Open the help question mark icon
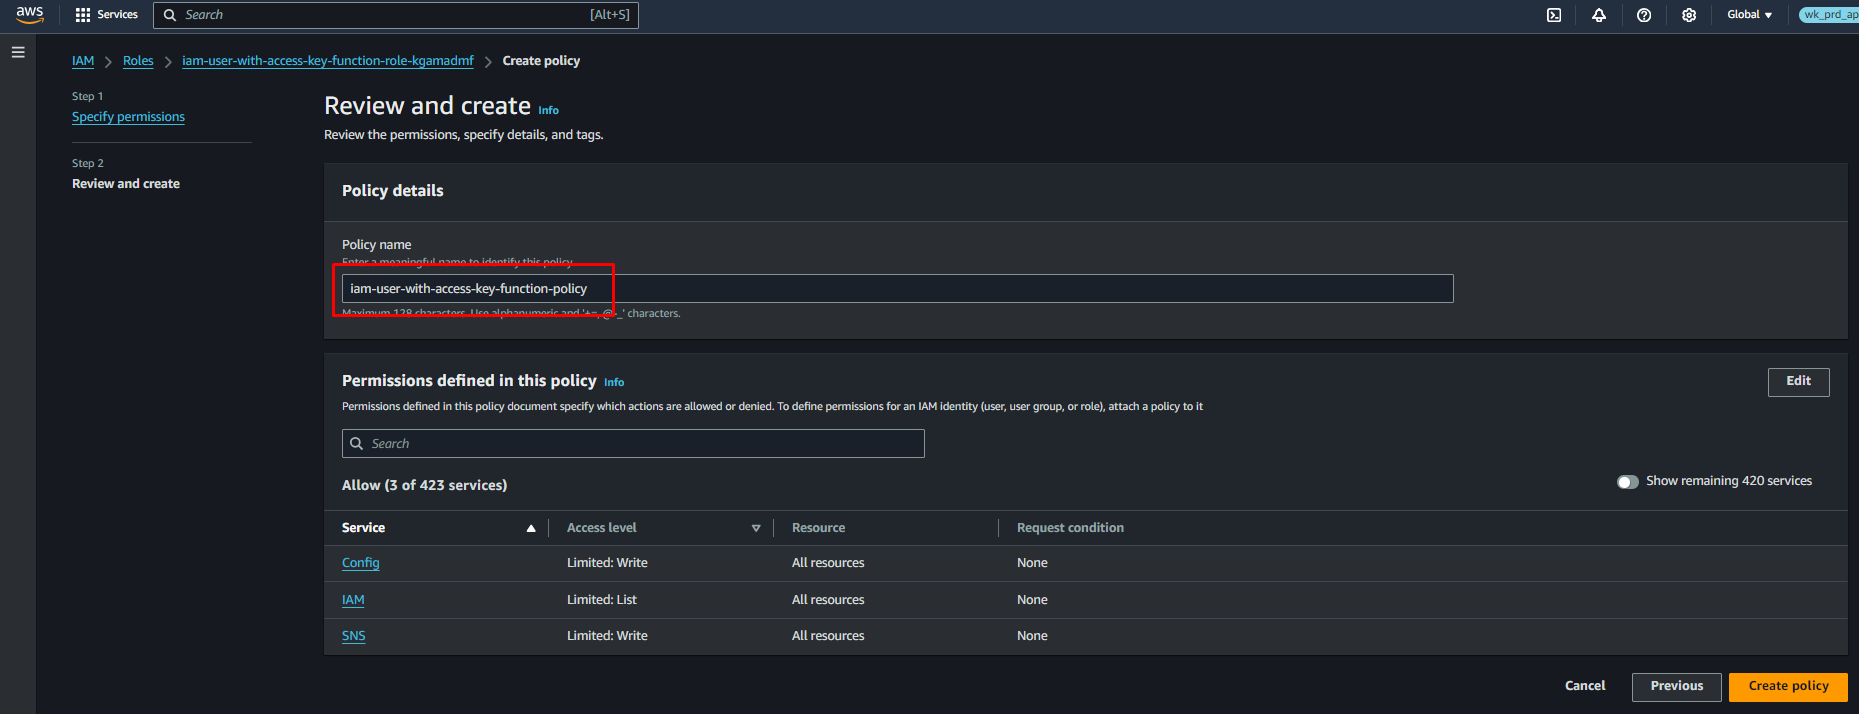Image resolution: width=1859 pixels, height=714 pixels. [1644, 15]
